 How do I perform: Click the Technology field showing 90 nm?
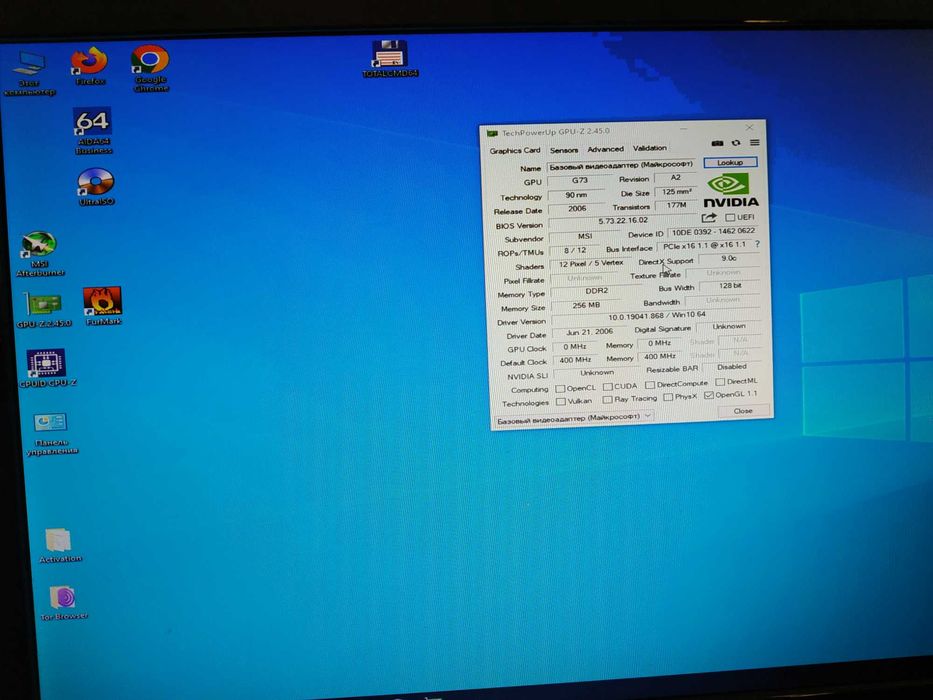[576, 195]
